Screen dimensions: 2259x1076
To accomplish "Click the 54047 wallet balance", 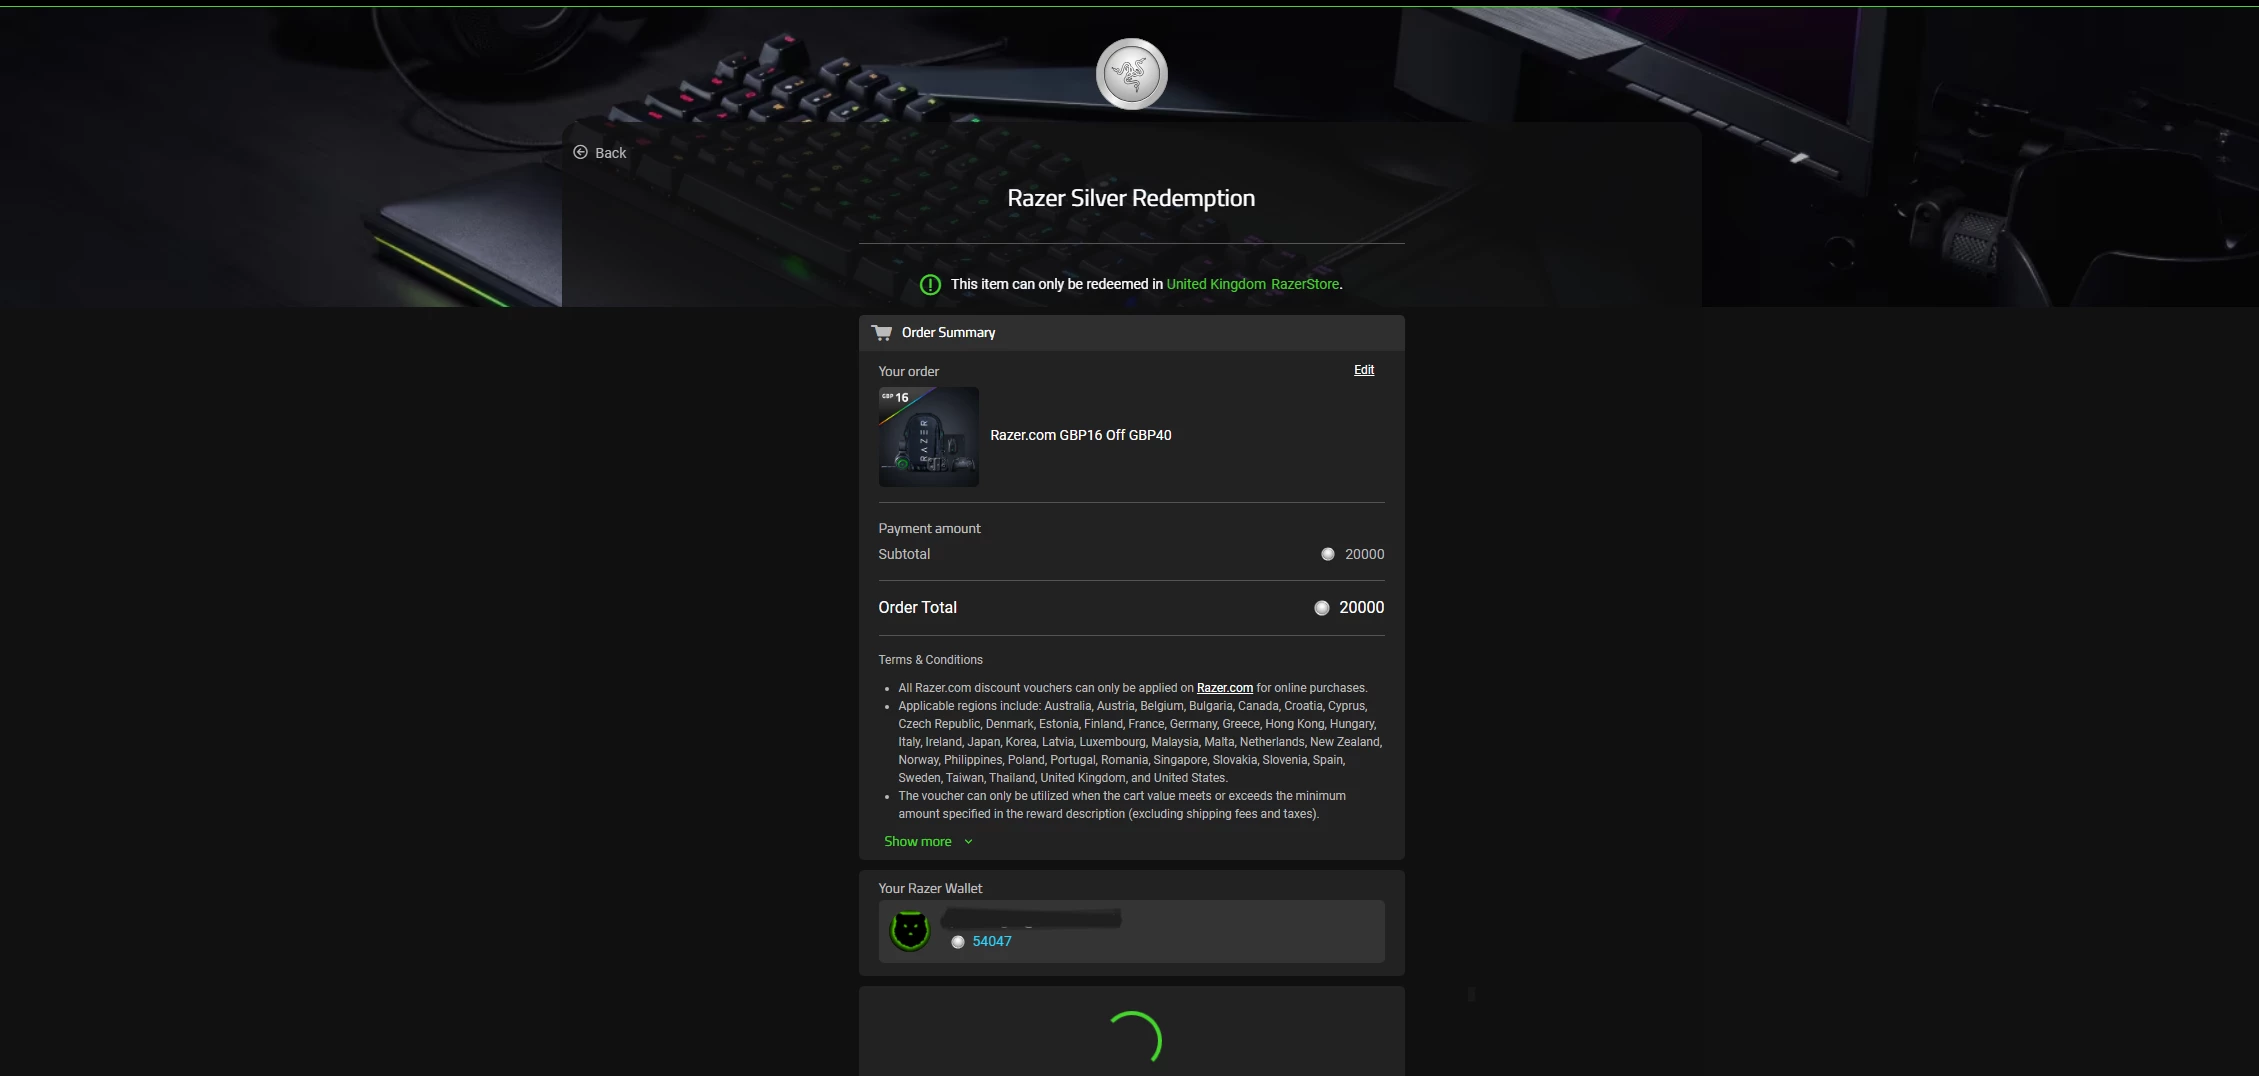I will [x=992, y=941].
